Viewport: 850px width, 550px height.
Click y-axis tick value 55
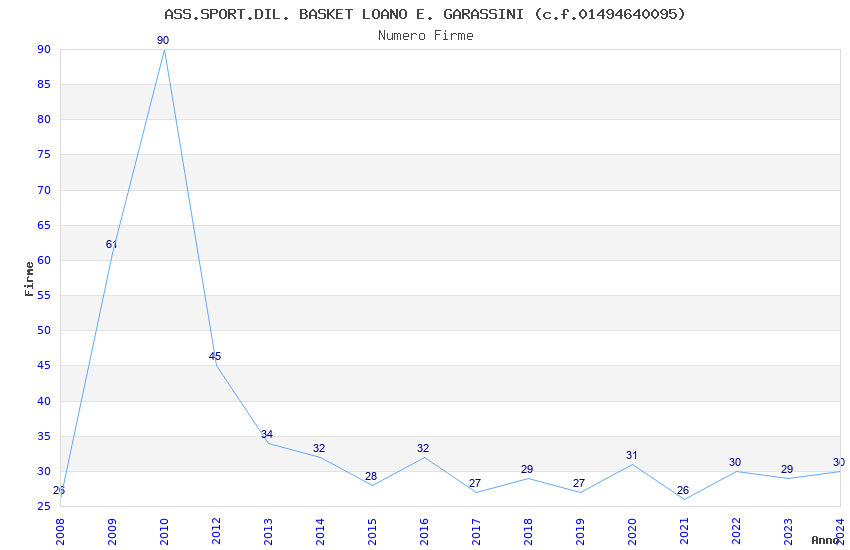click(x=44, y=295)
